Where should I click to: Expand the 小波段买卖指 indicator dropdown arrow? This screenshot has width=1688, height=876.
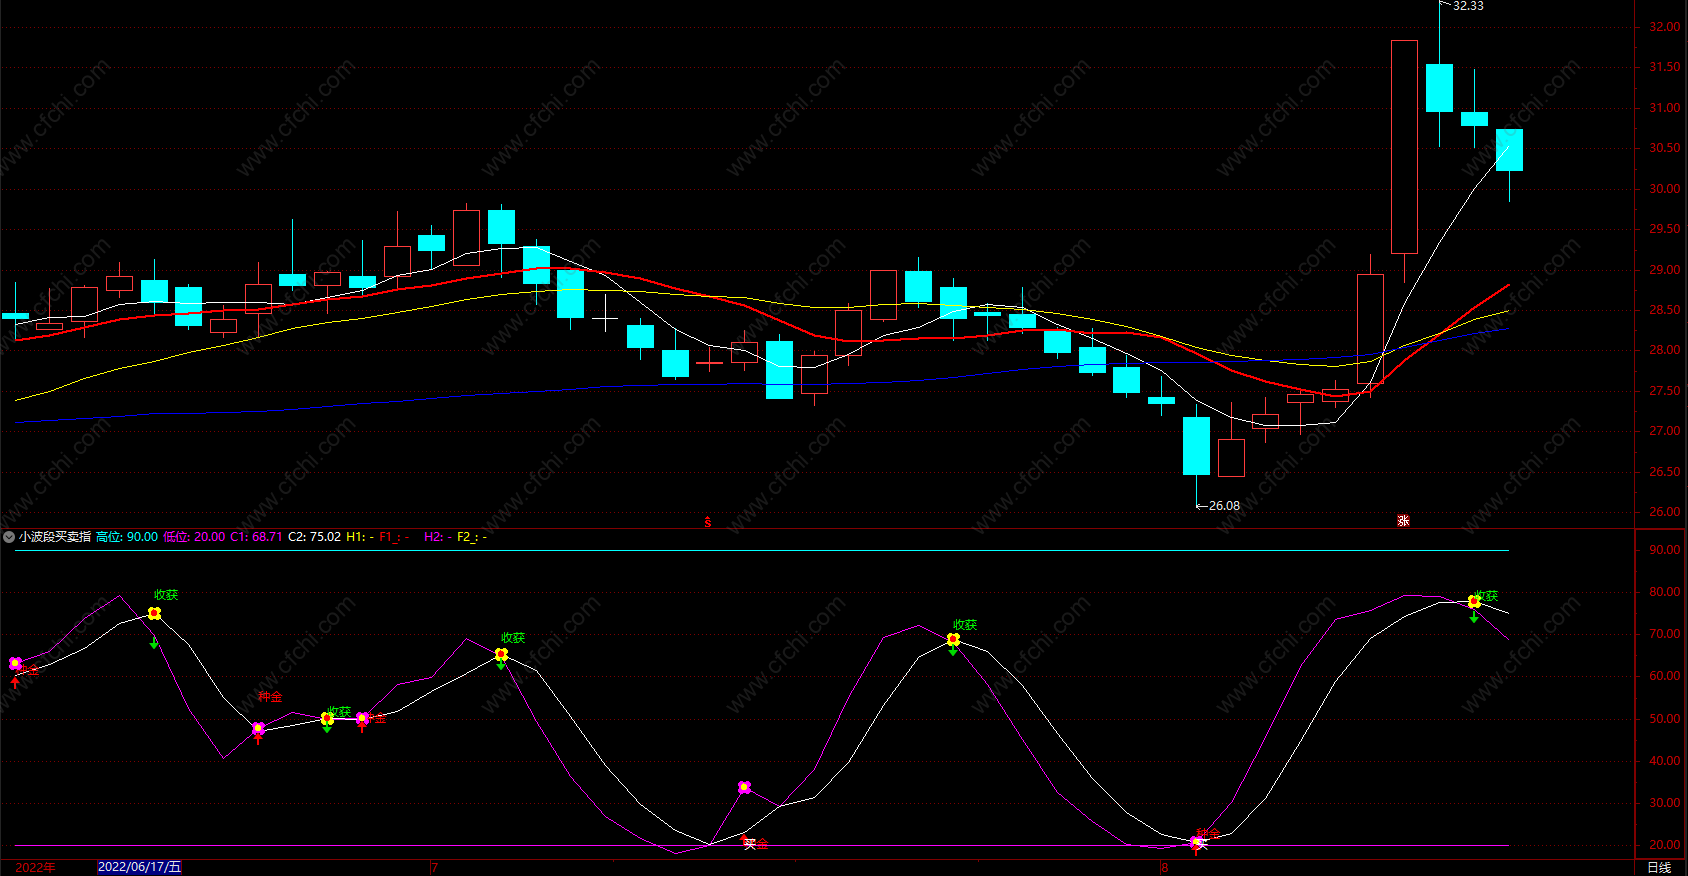point(9,537)
